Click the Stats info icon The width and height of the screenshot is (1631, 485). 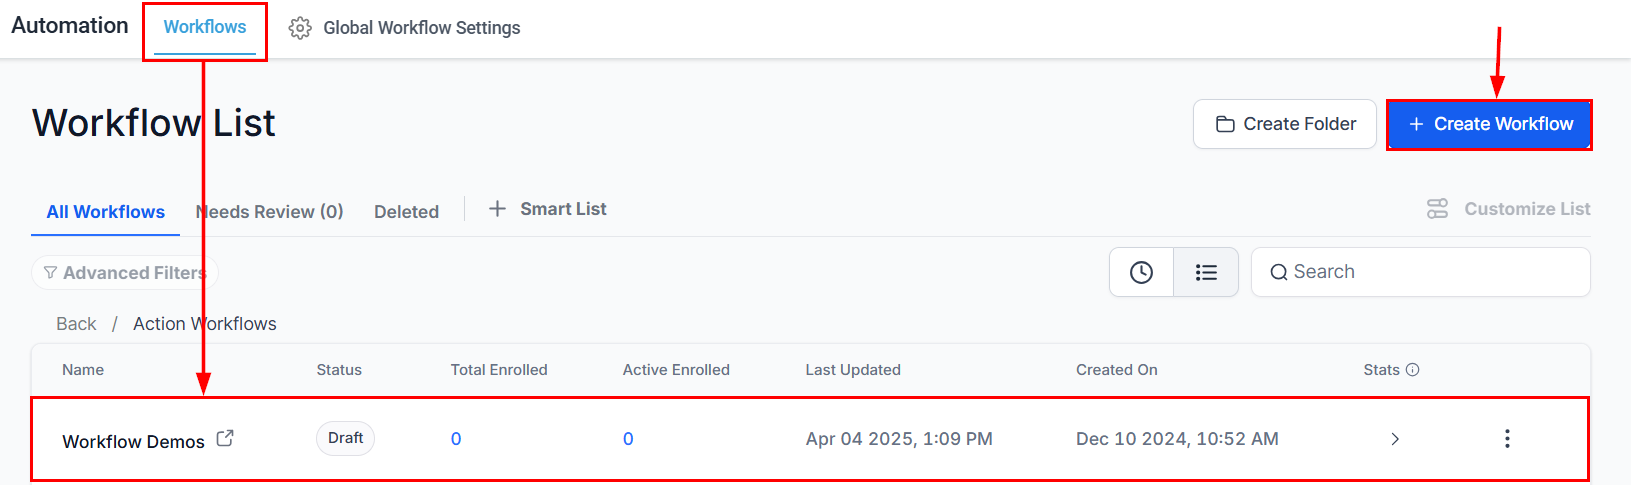pos(1412,370)
